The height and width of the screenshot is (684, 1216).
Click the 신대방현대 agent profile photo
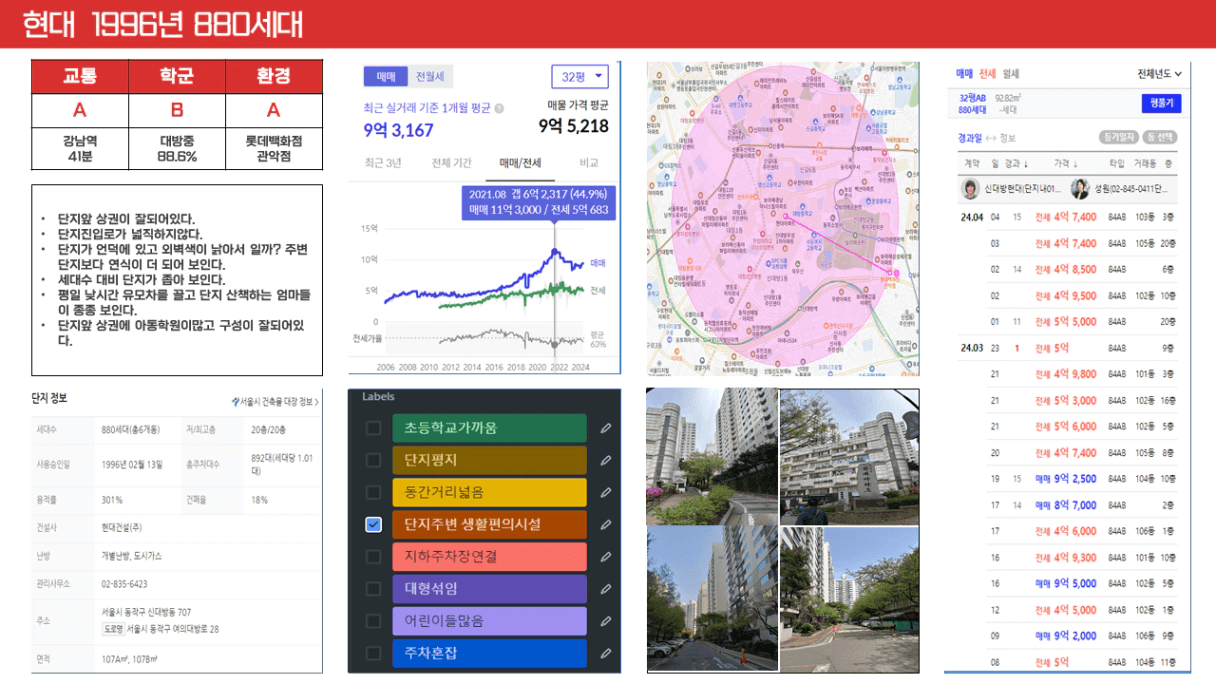970,188
